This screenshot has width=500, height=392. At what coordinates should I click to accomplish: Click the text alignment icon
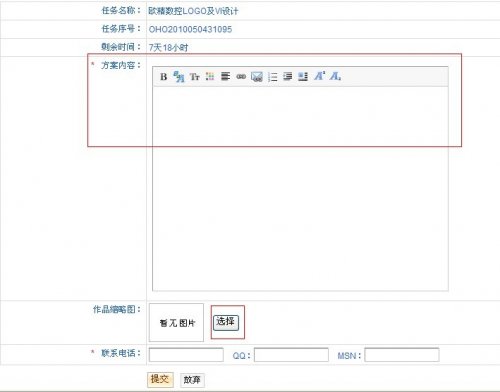(225, 77)
